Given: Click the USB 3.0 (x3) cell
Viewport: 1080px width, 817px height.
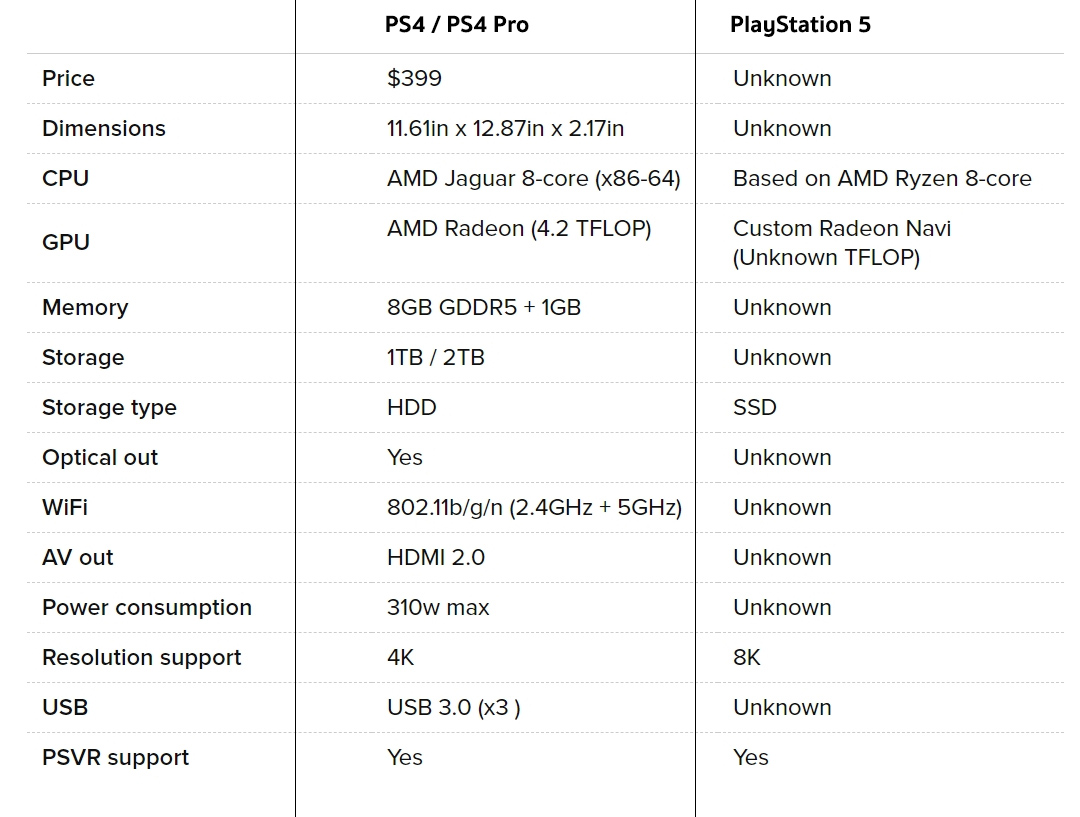Looking at the screenshot, I should click(453, 707).
